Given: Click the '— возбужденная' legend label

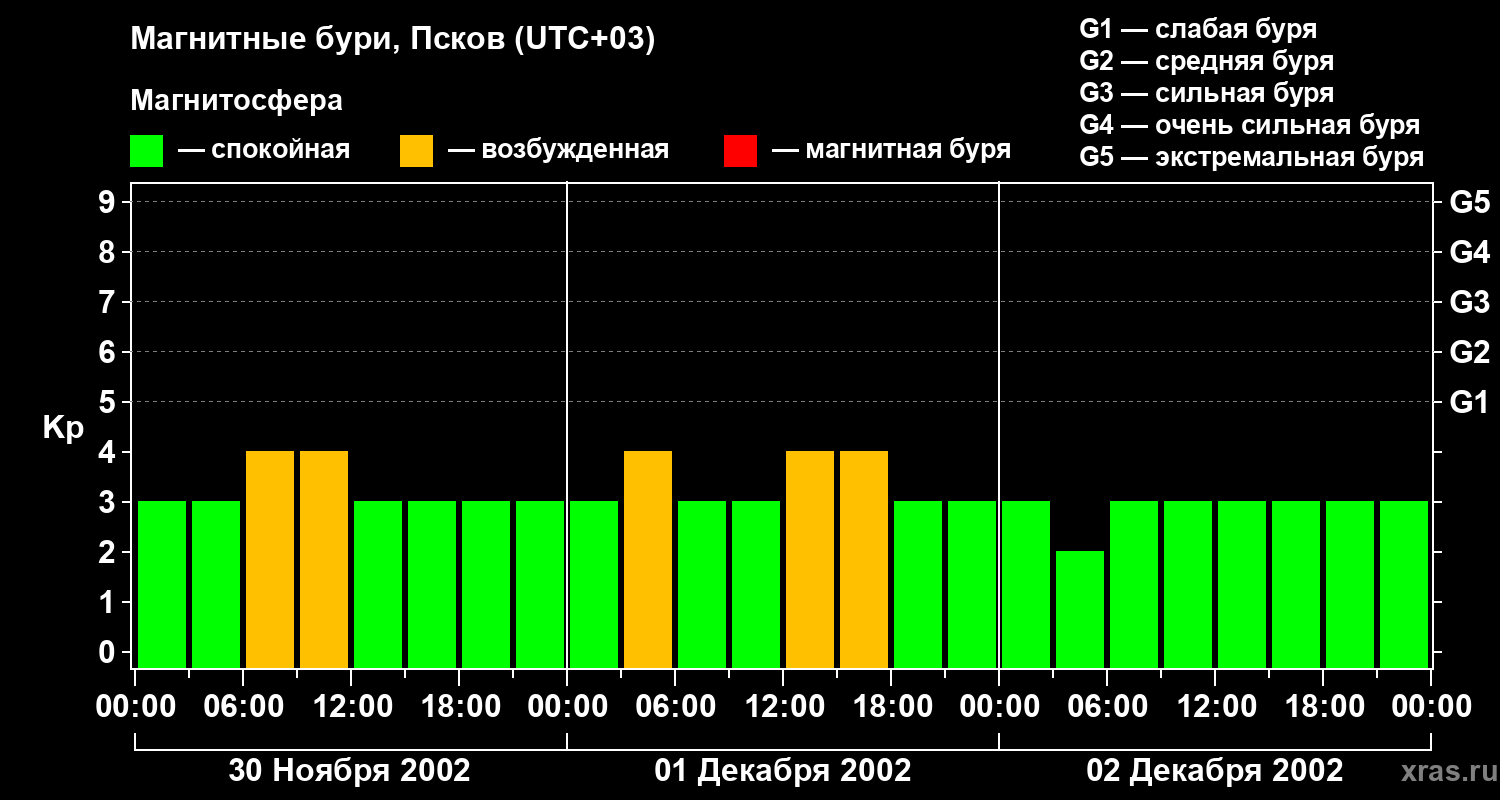Looking at the screenshot, I should click(558, 150).
